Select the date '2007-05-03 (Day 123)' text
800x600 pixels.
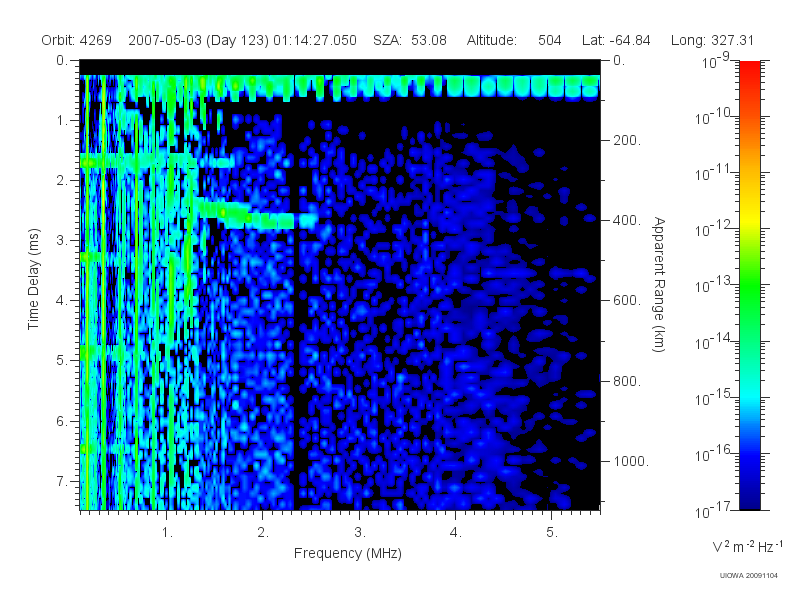pos(198,40)
